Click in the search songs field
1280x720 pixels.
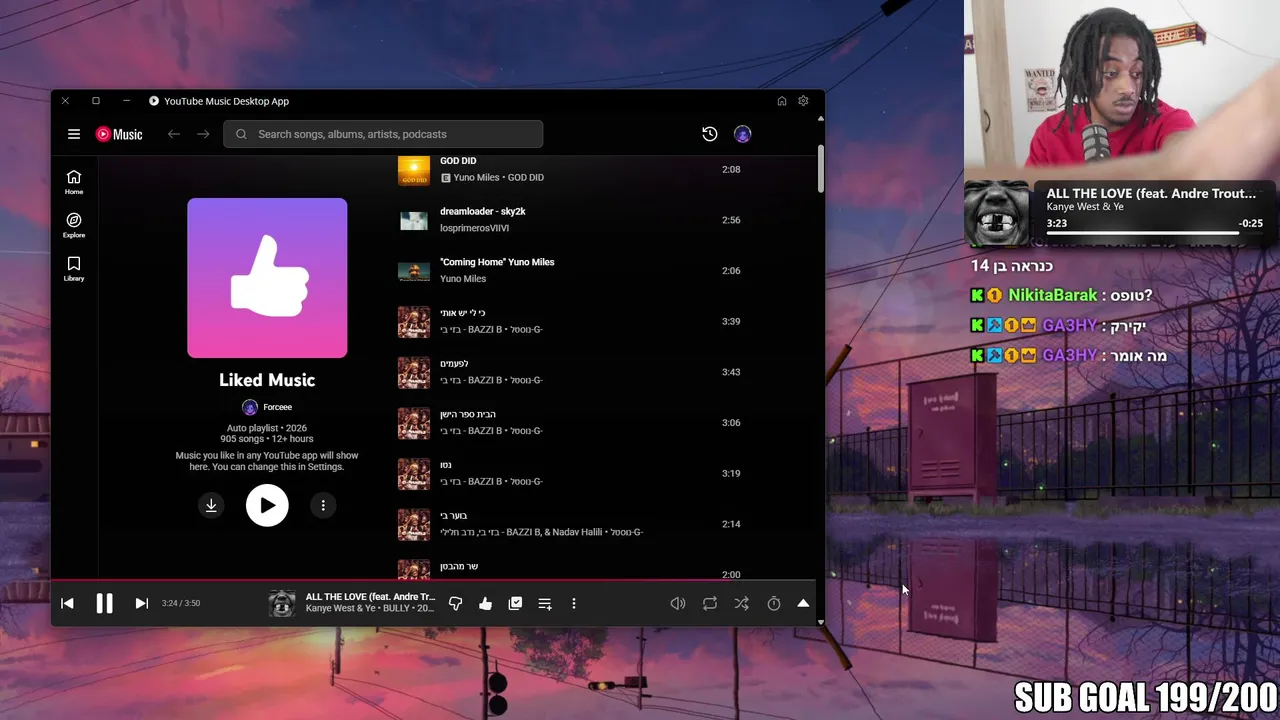pos(383,134)
